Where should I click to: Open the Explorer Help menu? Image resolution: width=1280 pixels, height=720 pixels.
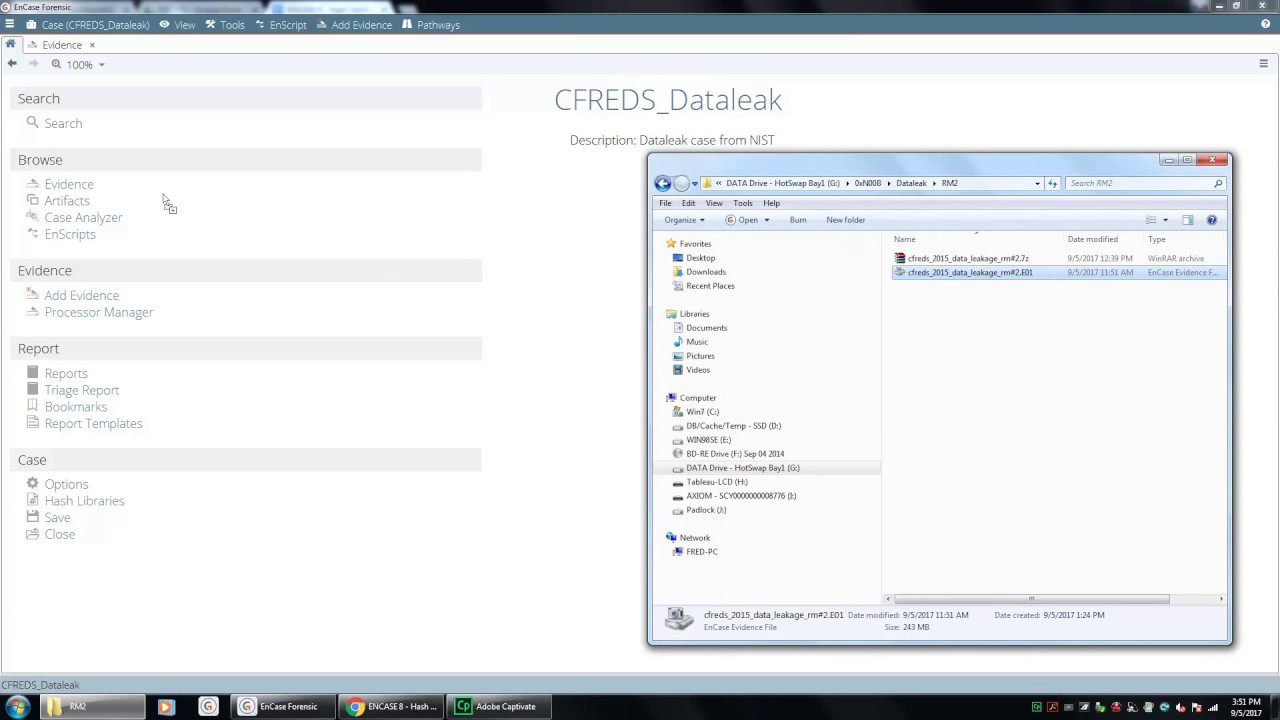tap(771, 203)
